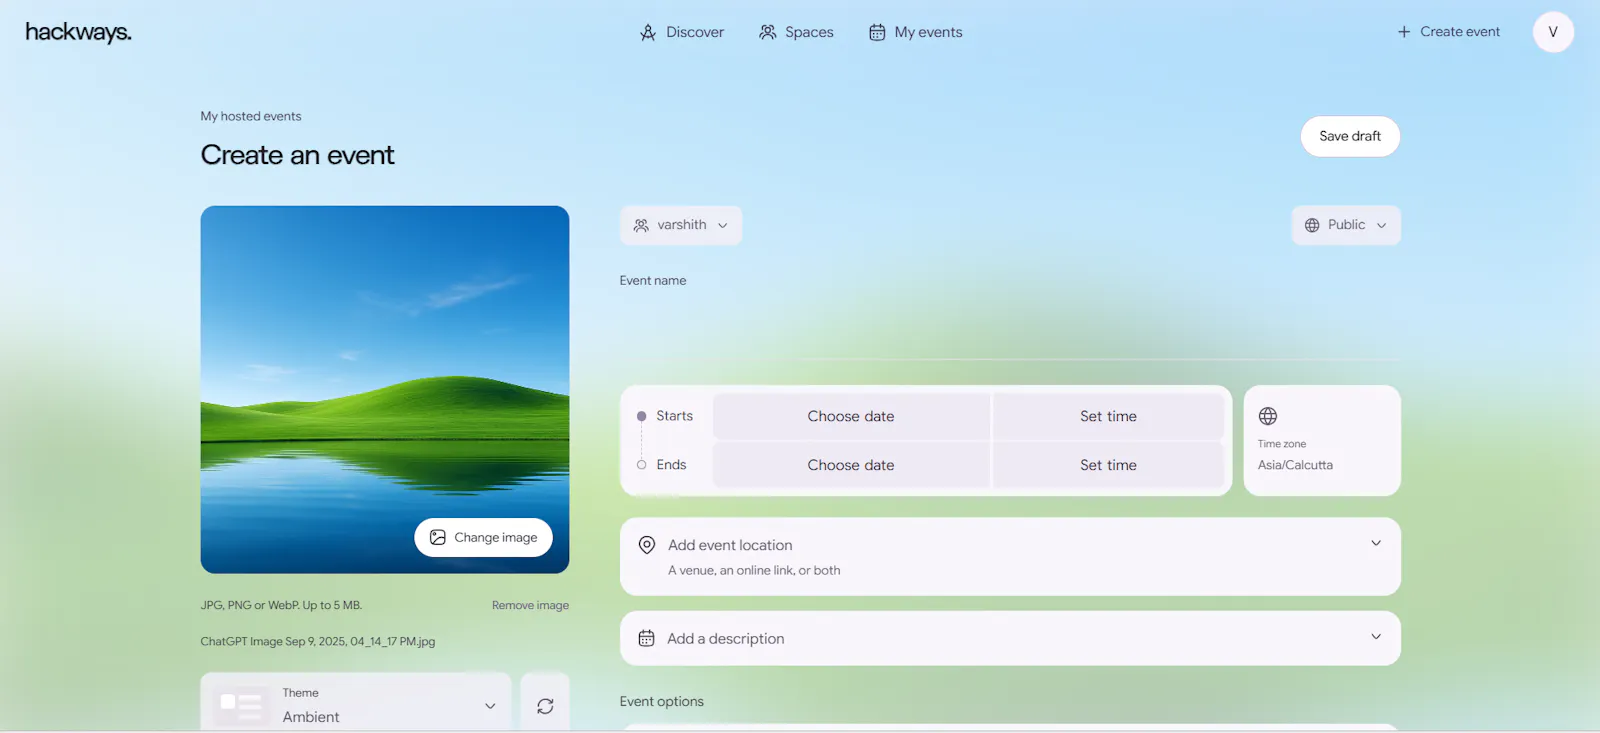The height and width of the screenshot is (733, 1600).
Task: Go to Spaces
Action: pyautogui.click(x=796, y=32)
